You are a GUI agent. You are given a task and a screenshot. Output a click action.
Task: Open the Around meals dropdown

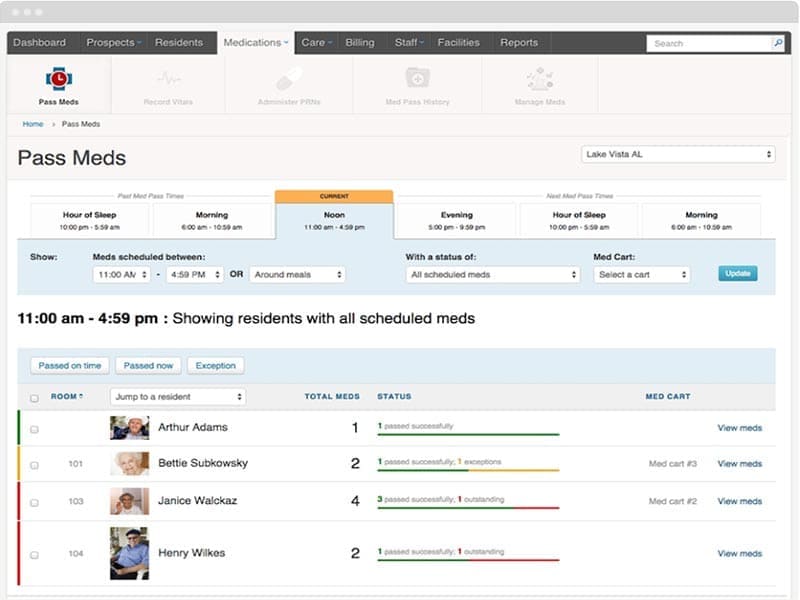pyautogui.click(x=295, y=272)
